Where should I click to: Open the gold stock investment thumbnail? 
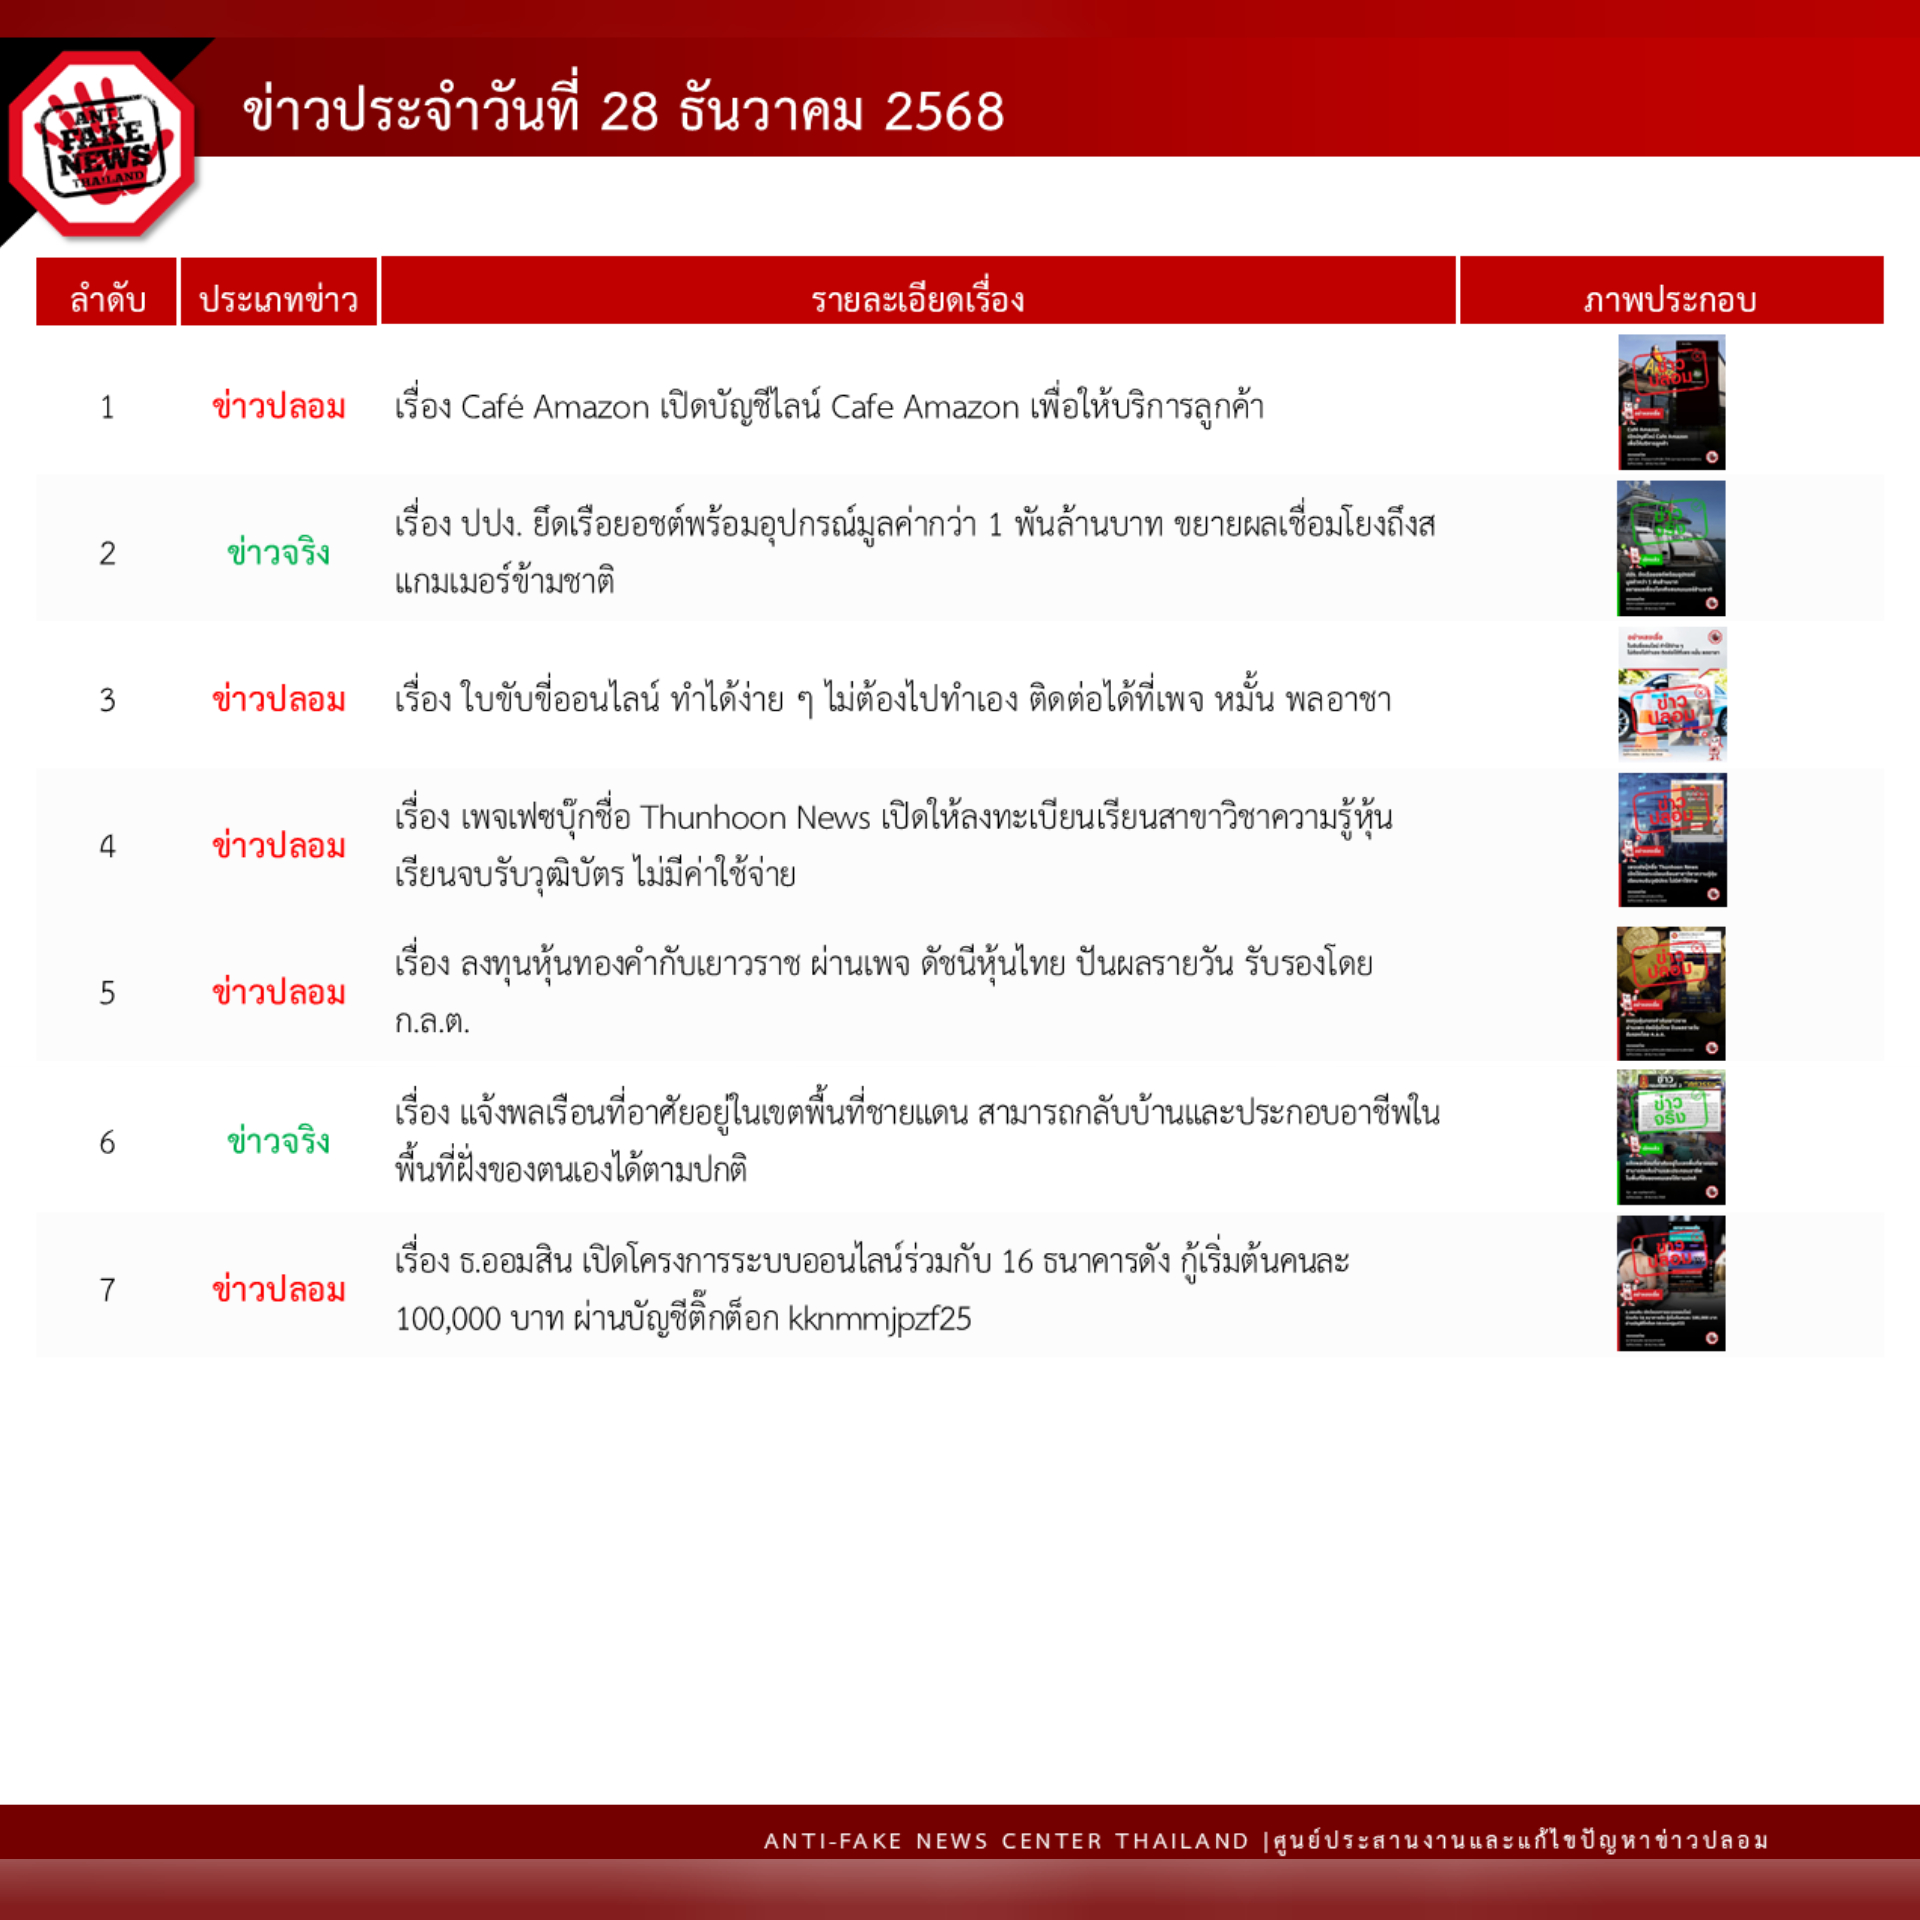click(x=1671, y=993)
